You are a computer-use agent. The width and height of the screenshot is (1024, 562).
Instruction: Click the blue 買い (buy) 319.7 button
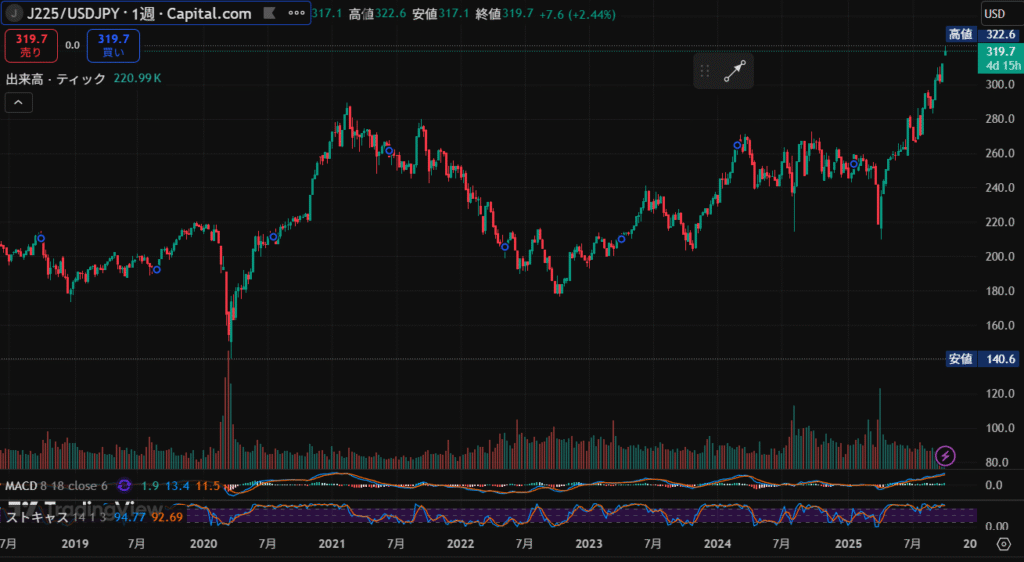(113, 45)
